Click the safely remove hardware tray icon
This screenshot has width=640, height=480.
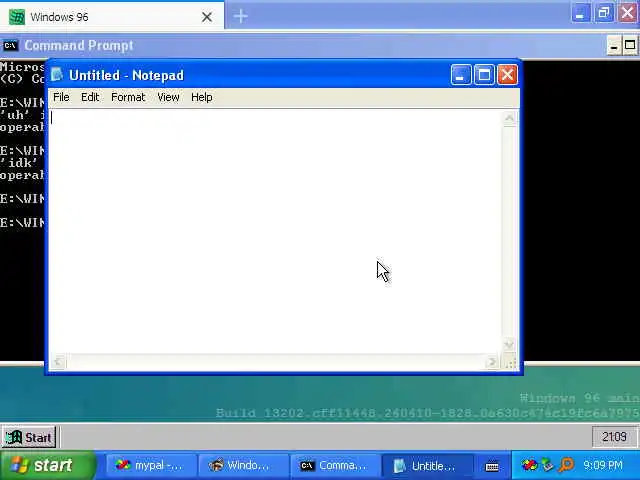[x=547, y=465]
